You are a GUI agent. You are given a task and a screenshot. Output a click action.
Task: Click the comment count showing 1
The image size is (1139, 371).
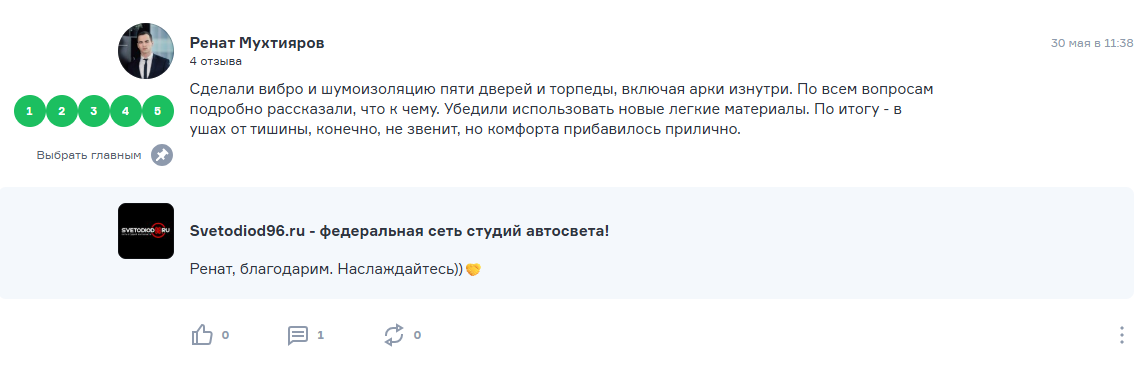(320, 335)
